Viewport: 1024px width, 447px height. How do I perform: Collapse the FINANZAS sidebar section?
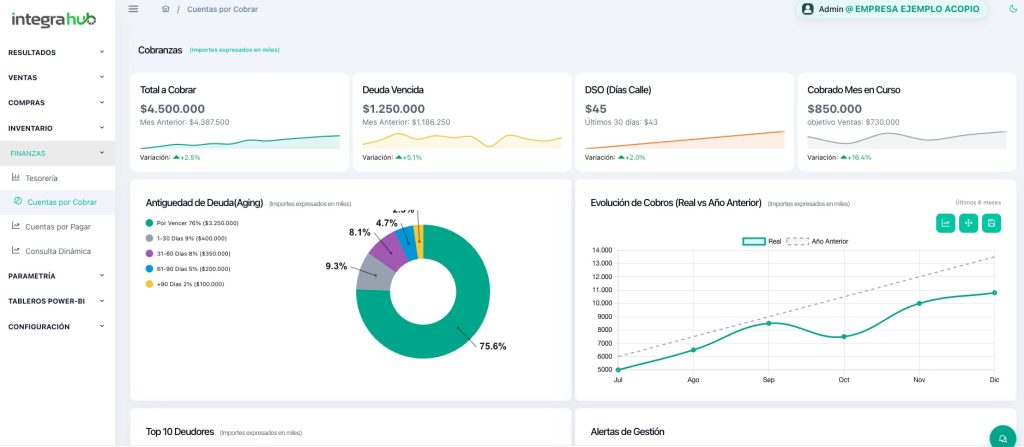click(x=56, y=153)
